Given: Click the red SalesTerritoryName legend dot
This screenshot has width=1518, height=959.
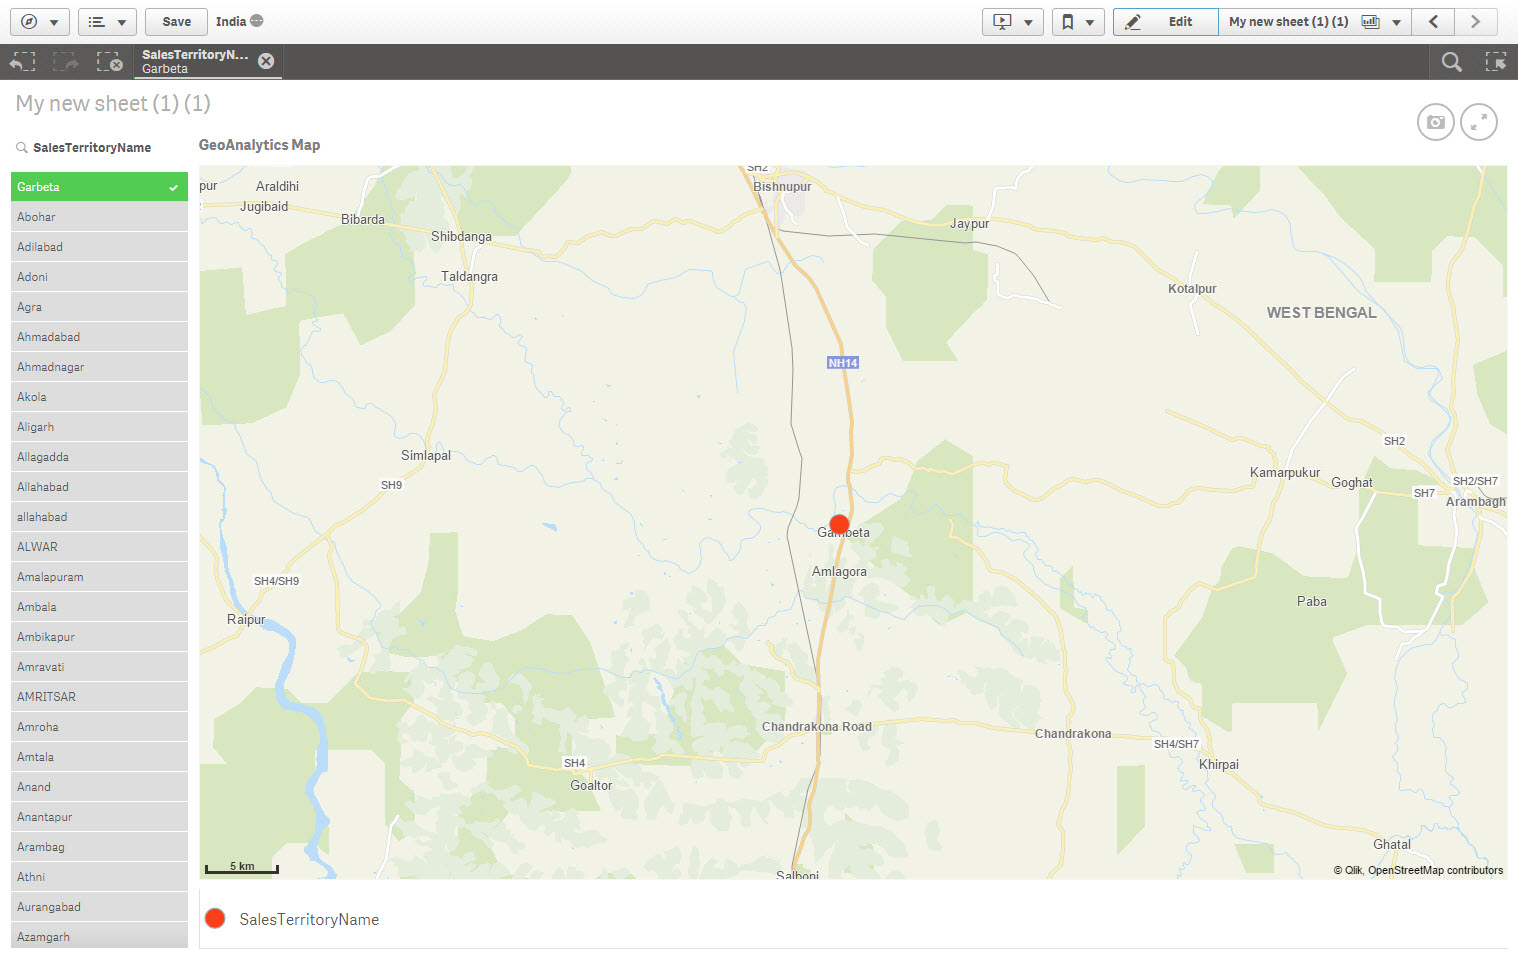Looking at the screenshot, I should click(215, 918).
